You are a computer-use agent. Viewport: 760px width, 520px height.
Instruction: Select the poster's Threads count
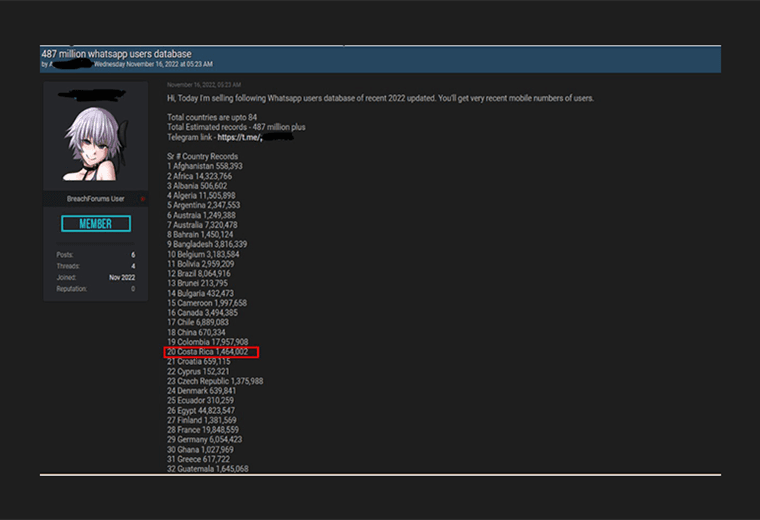pyautogui.click(x=132, y=266)
